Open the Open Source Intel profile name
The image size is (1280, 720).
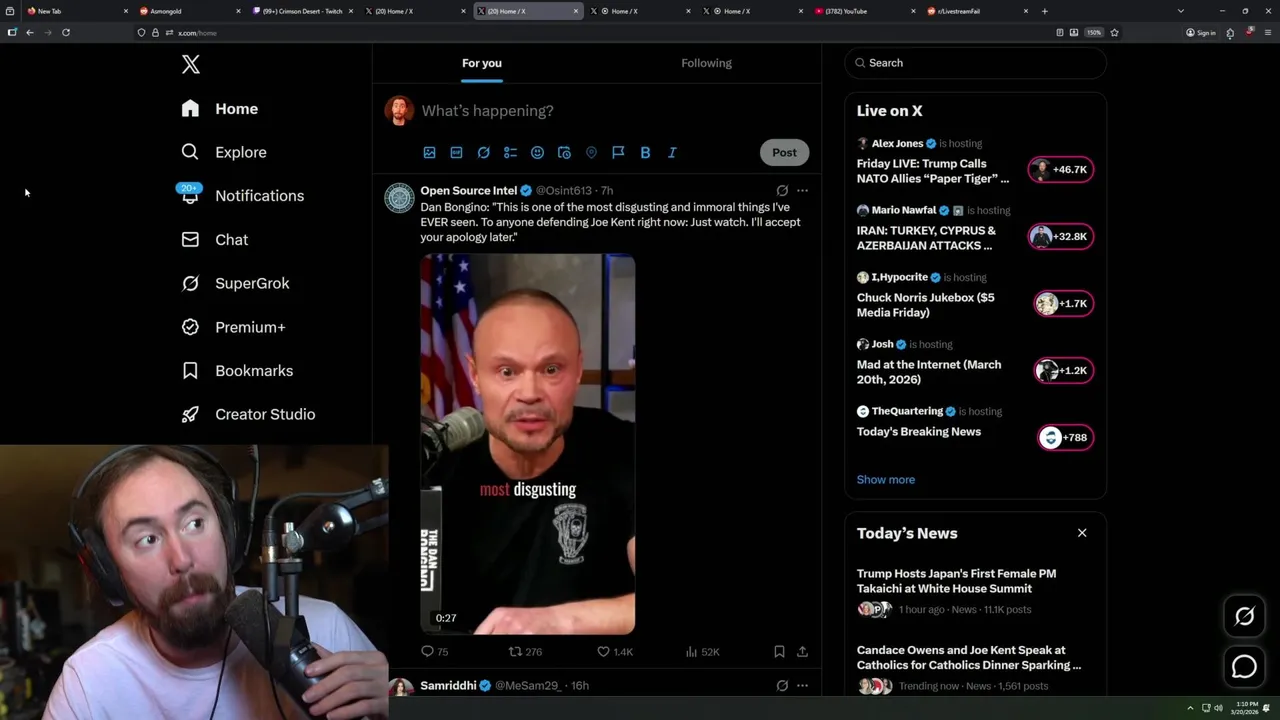[469, 191]
